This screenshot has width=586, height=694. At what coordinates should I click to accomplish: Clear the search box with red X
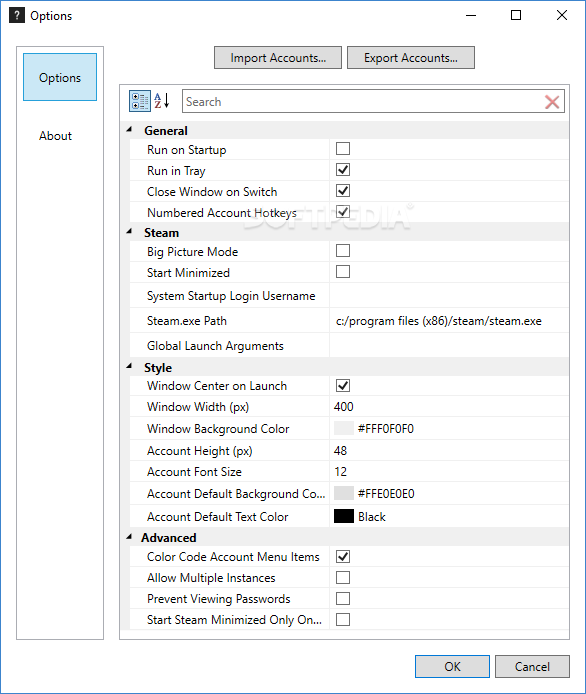pos(551,102)
